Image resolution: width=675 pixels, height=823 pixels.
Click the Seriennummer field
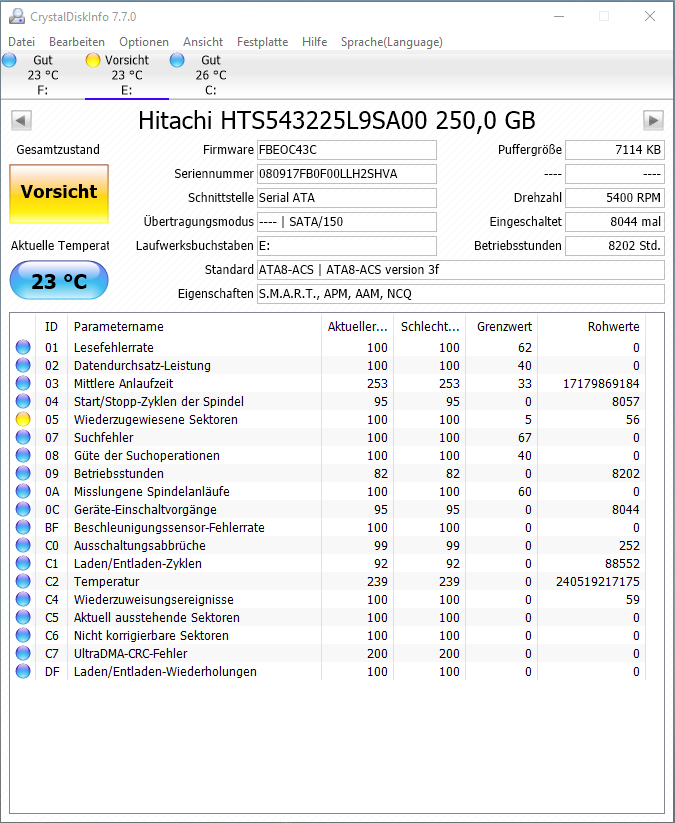pos(346,174)
